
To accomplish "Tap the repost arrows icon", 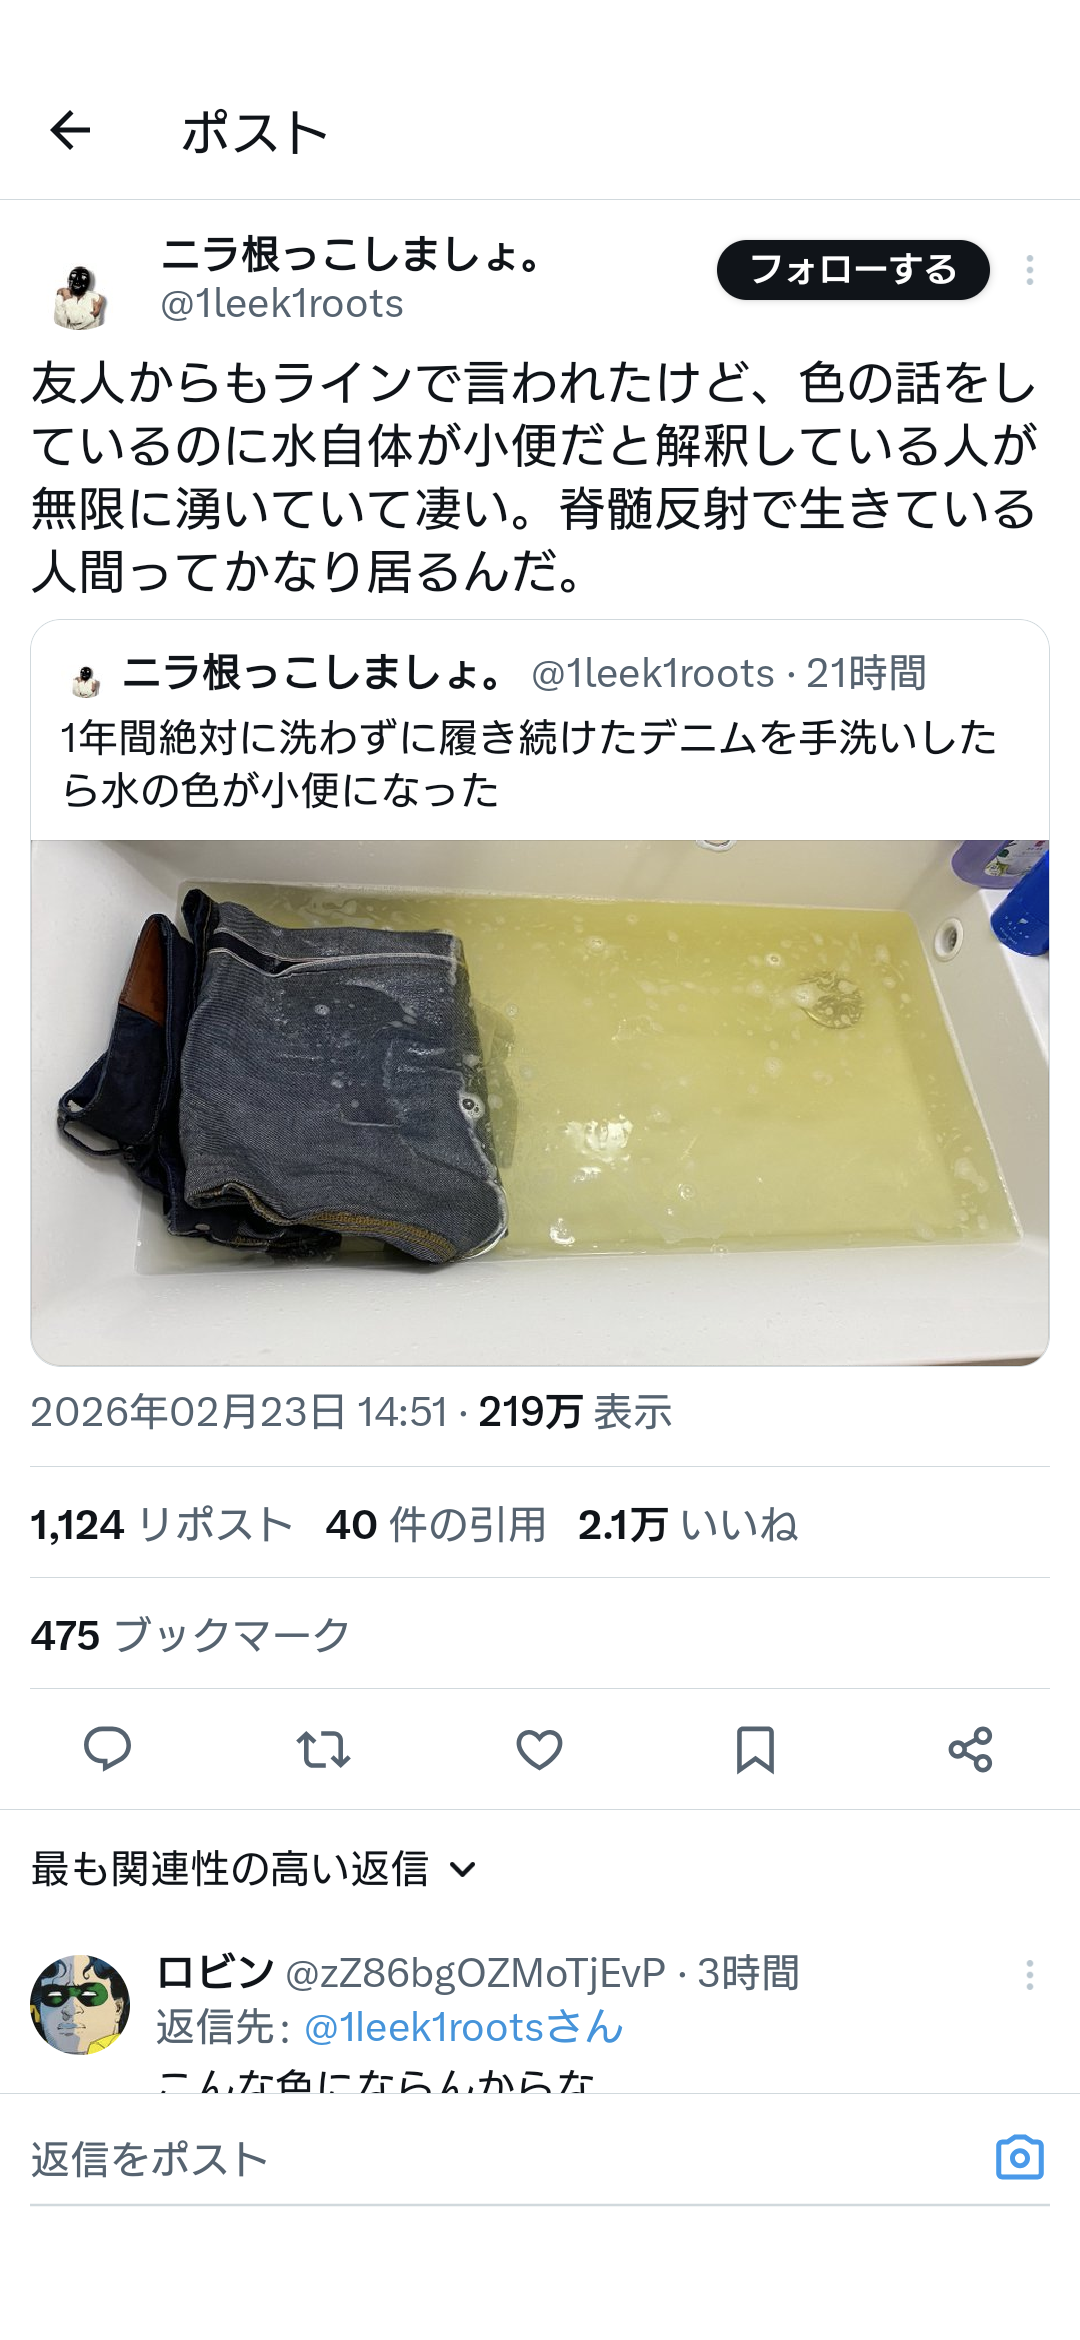I will (323, 1749).
